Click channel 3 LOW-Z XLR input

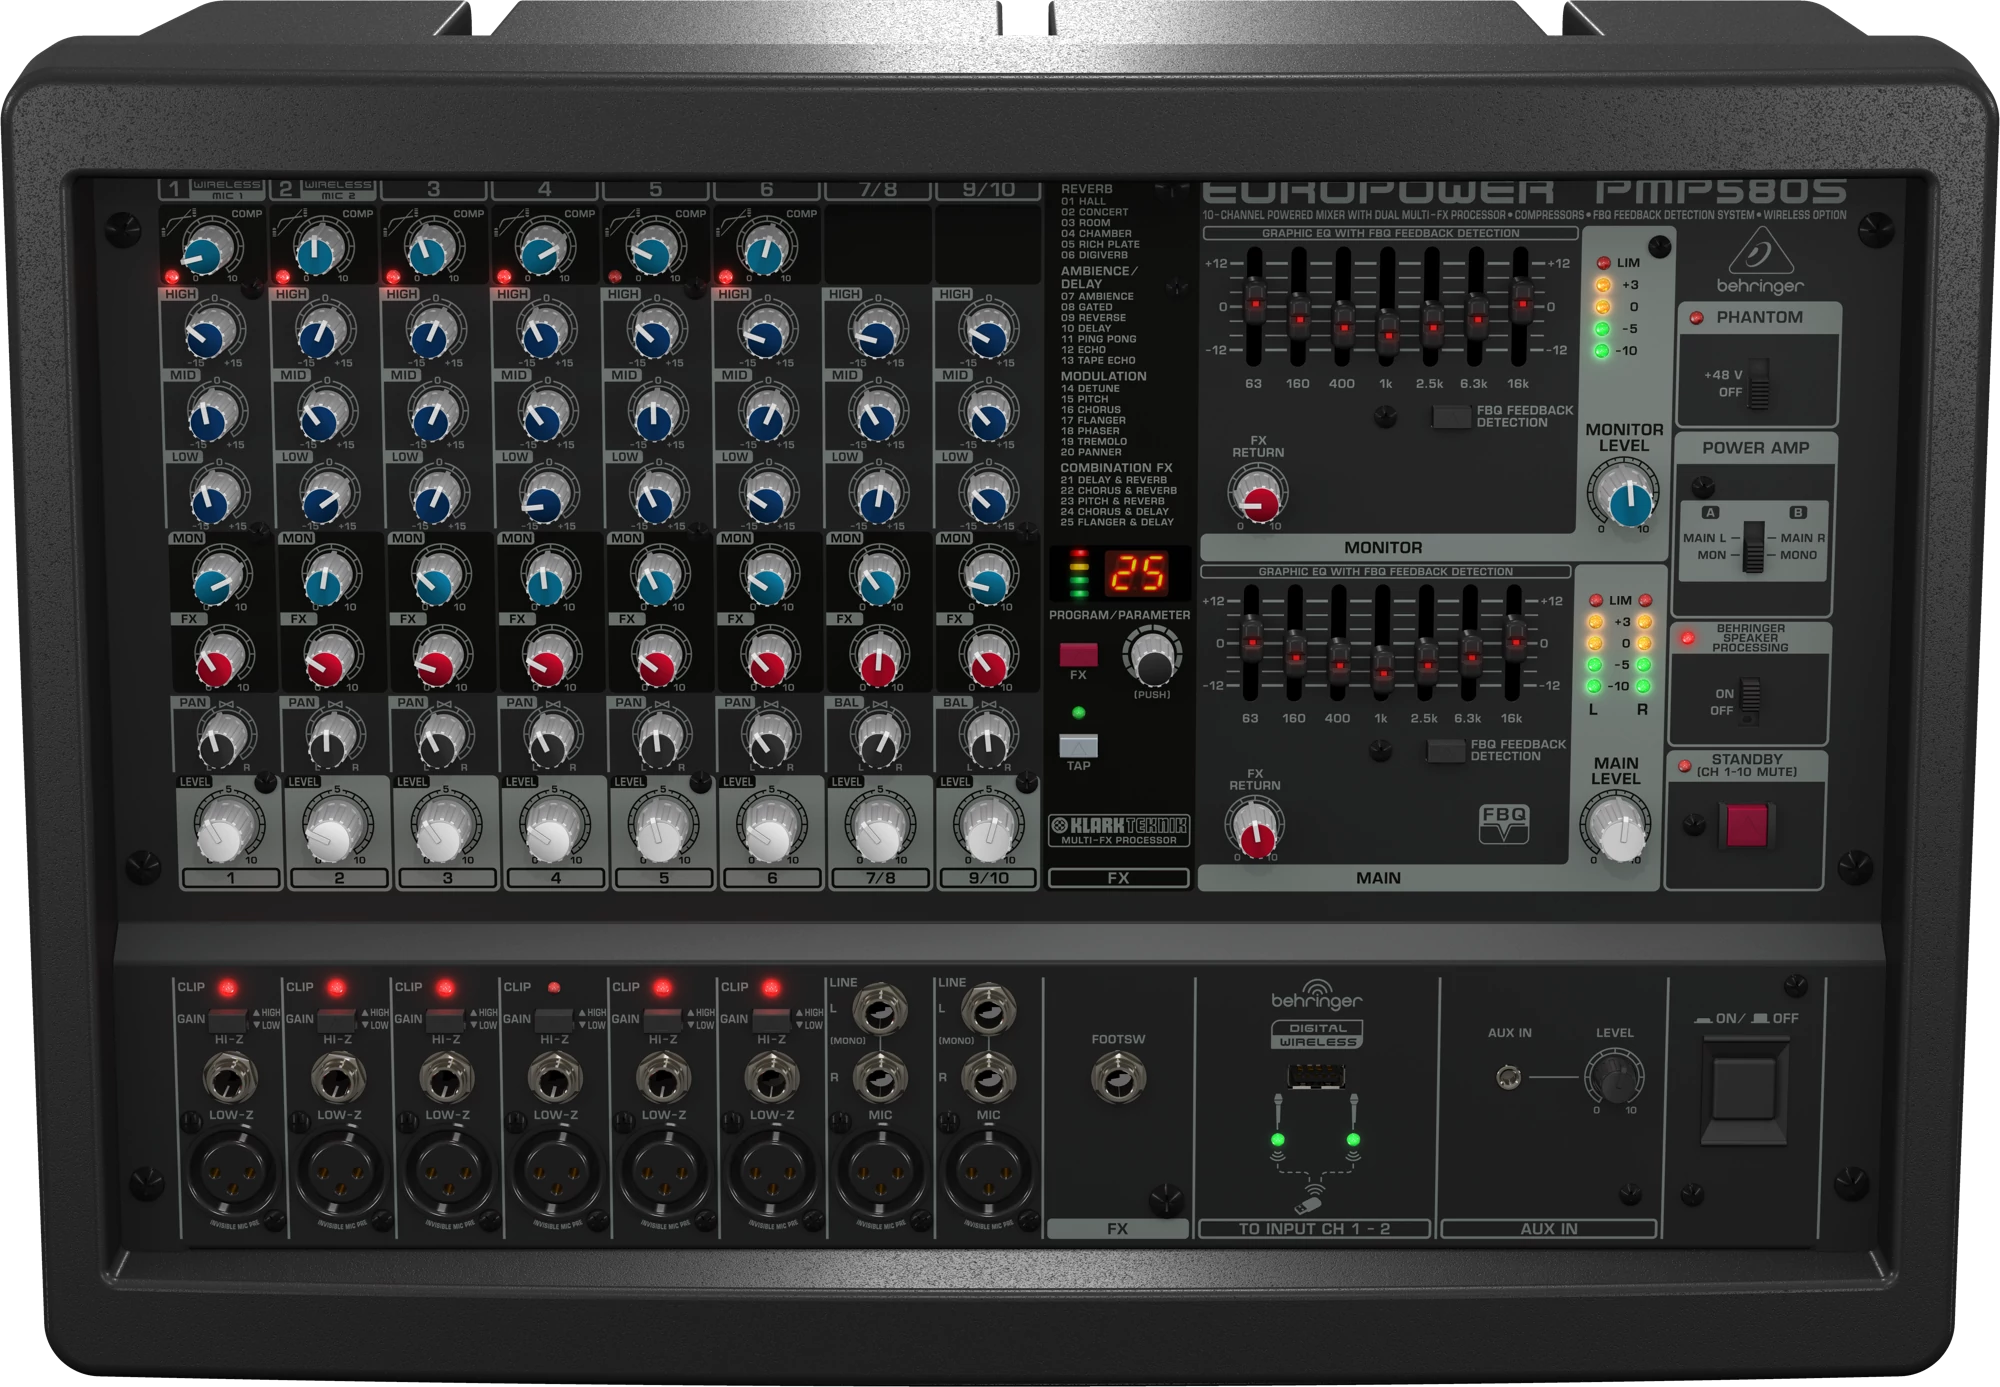point(448,1173)
